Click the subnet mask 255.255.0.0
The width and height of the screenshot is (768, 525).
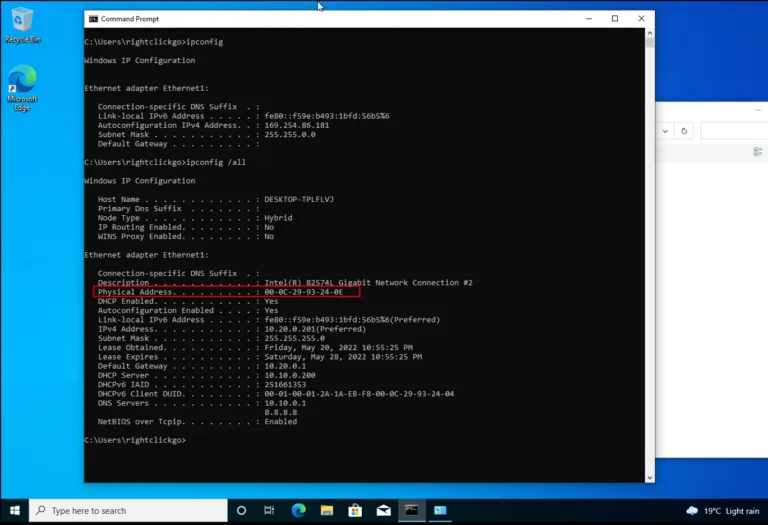pos(290,135)
